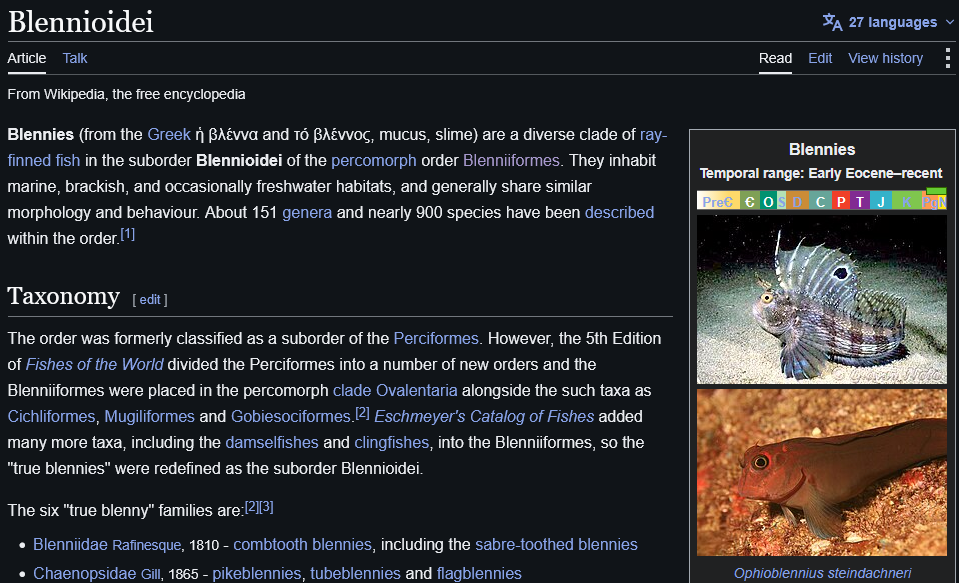Click 'From Wikipedia, the free encyclopedia' text
The height and width of the screenshot is (583, 959).
tap(127, 94)
